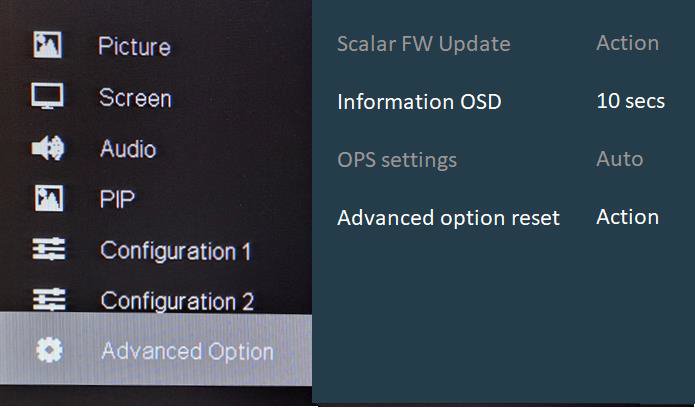Open the Configuration 2 text entry
Screen dimensions: 695x408
click(177, 301)
